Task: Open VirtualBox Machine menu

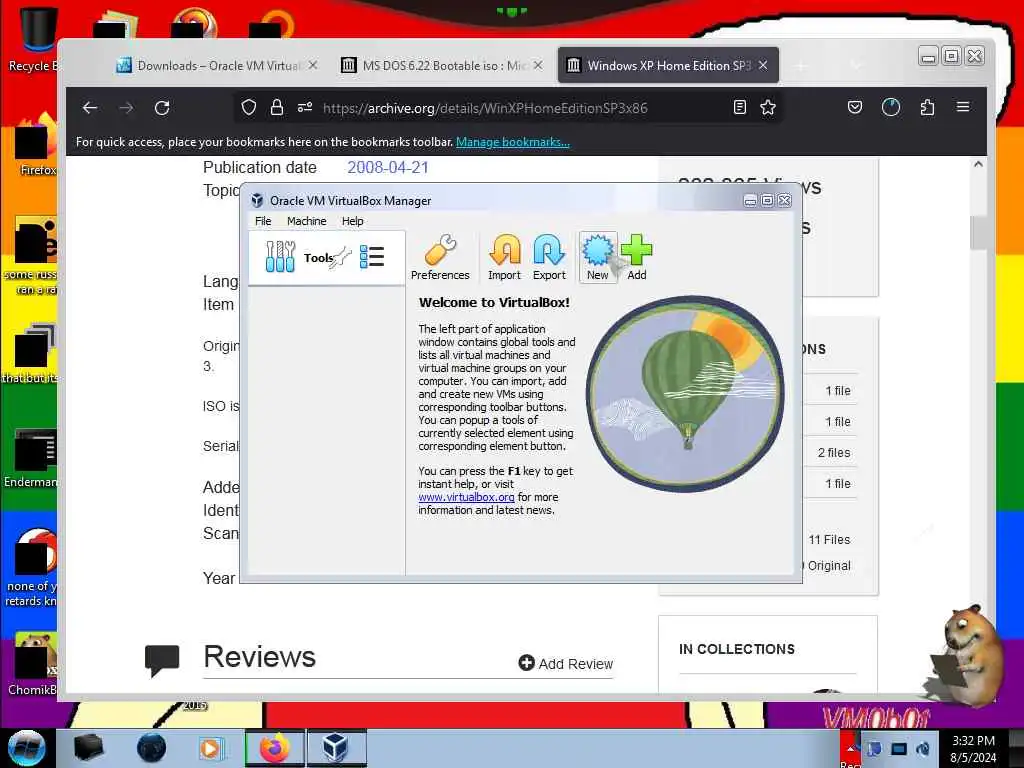Action: coord(306,221)
